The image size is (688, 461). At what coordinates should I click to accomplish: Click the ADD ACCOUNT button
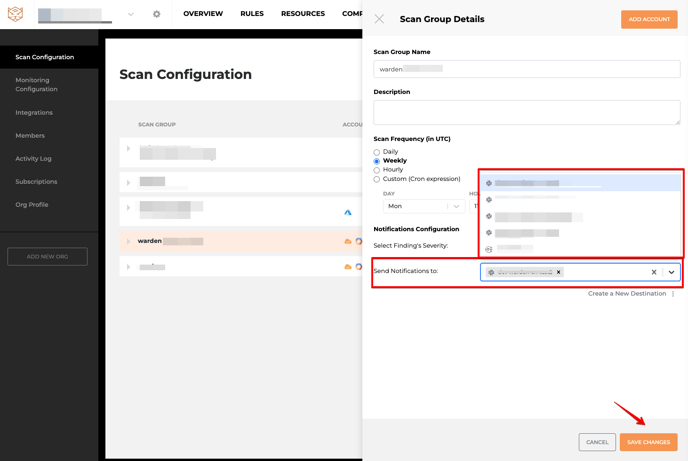(x=649, y=19)
